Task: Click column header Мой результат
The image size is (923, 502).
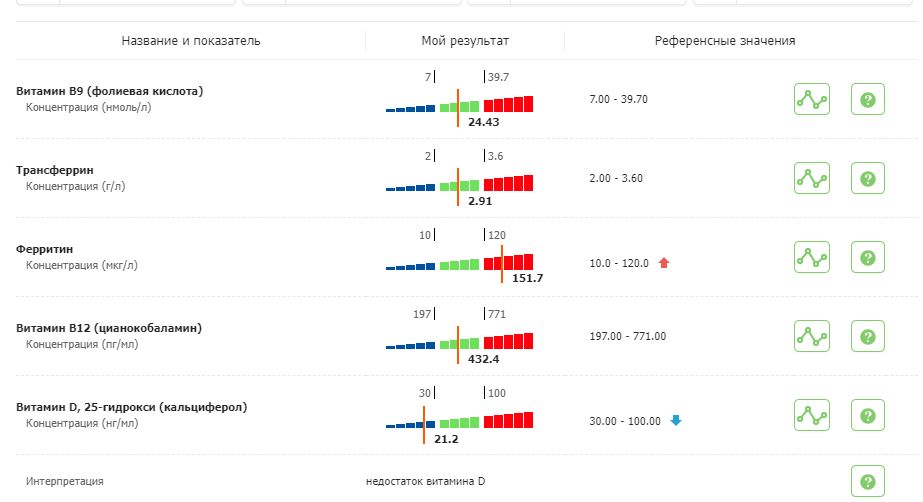Action: 465,41
